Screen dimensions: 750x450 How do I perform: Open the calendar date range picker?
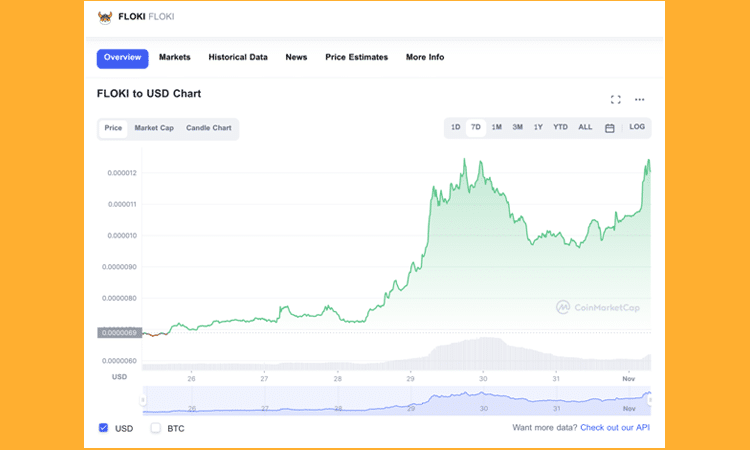coord(609,128)
